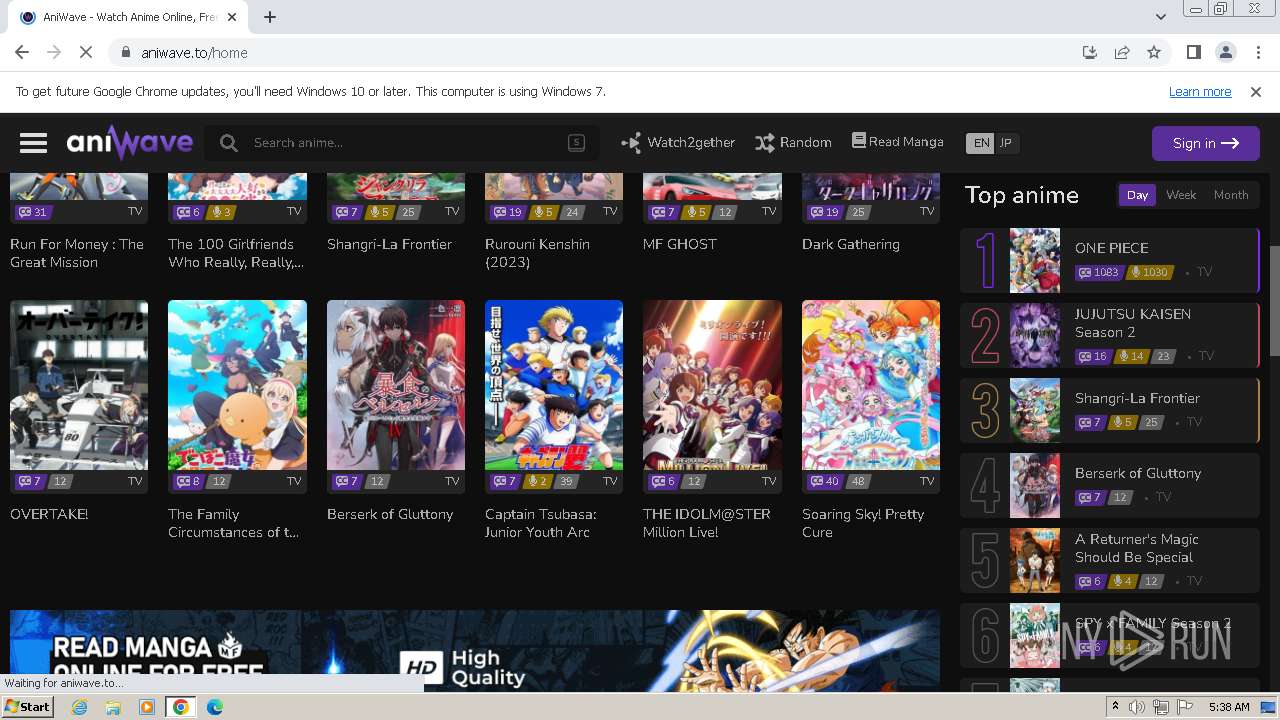Open a new browser tab
The image size is (1280, 720).
(x=270, y=17)
